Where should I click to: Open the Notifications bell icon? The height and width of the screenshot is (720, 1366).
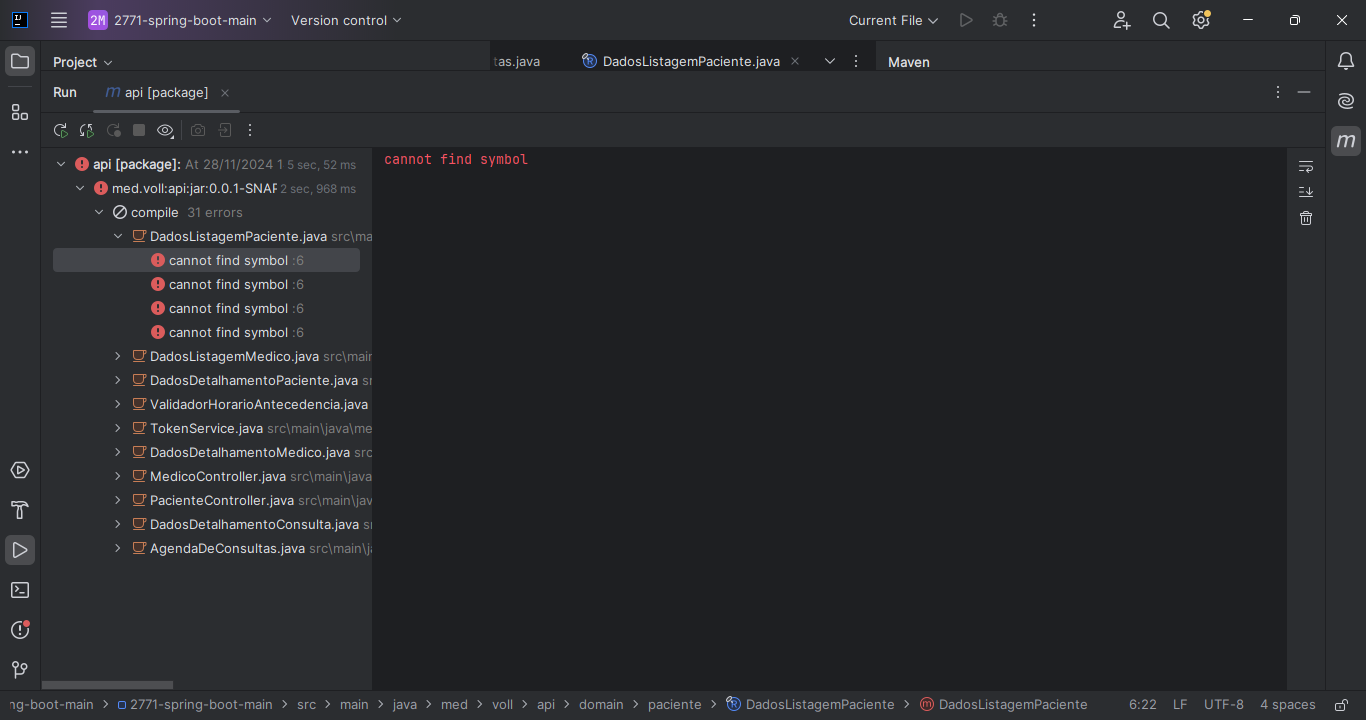click(x=1346, y=61)
